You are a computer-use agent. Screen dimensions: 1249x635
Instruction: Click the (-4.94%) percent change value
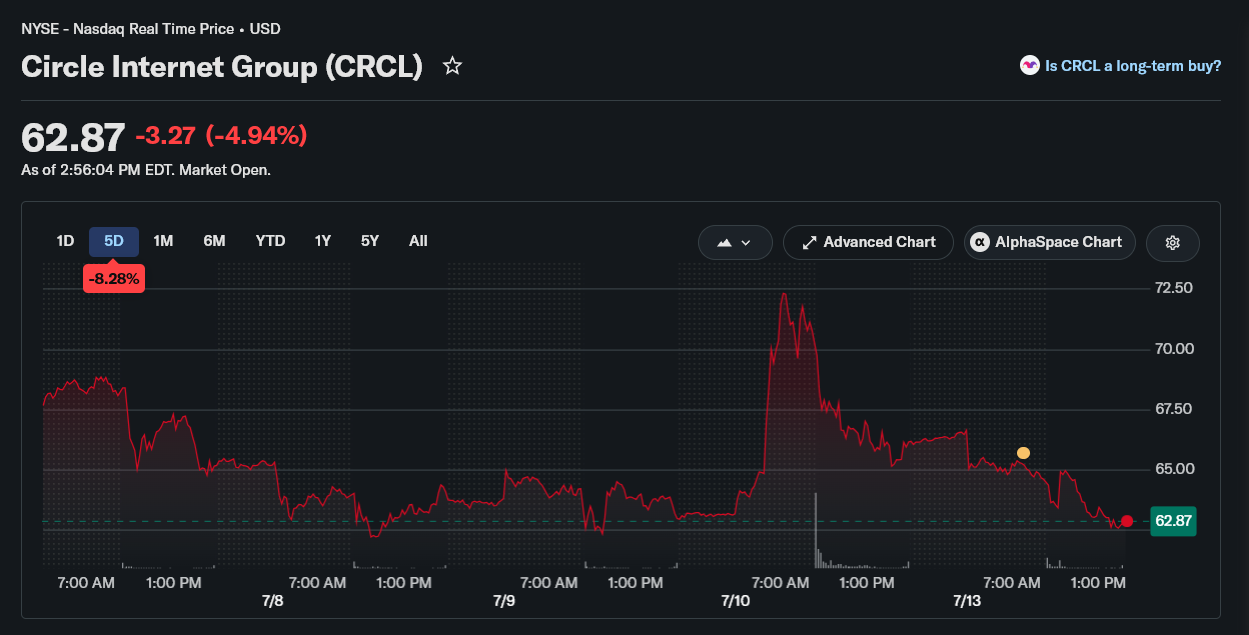coord(256,135)
